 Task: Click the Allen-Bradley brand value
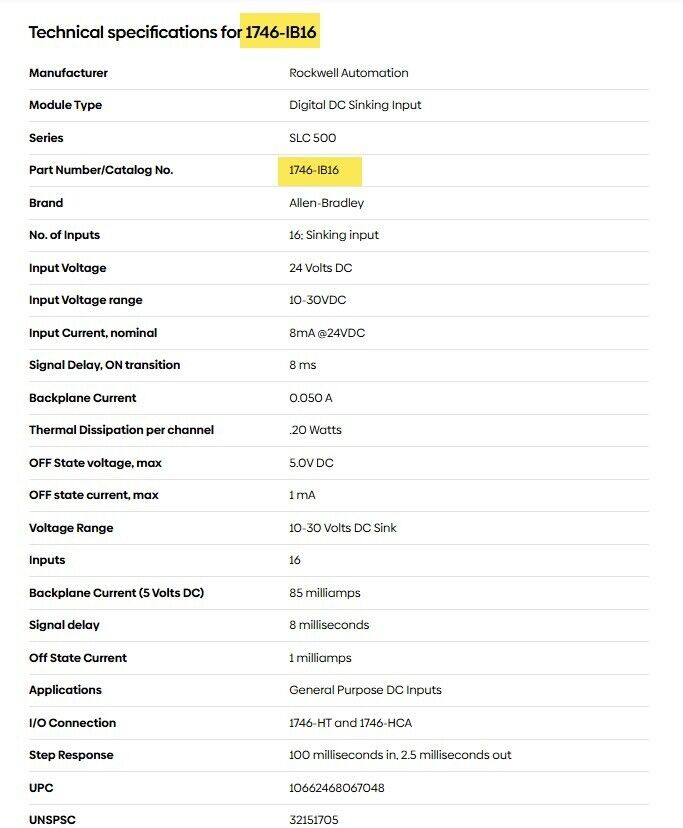pyautogui.click(x=326, y=203)
